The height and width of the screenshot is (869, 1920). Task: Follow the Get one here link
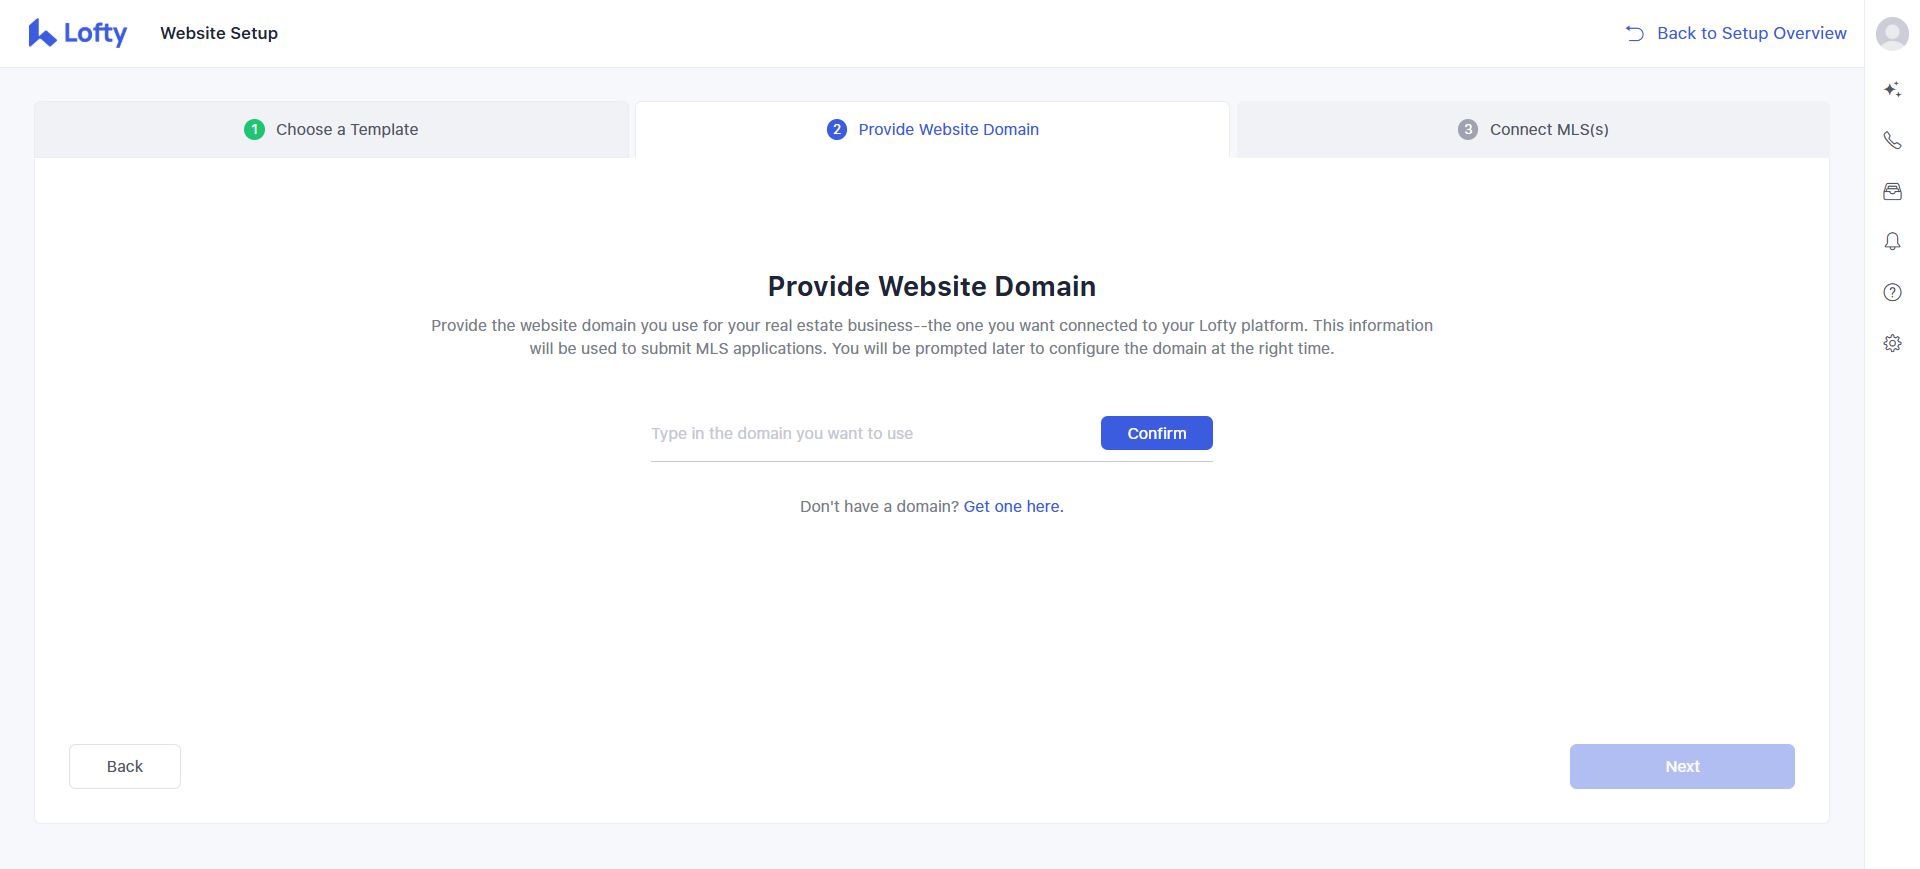pos(1012,506)
